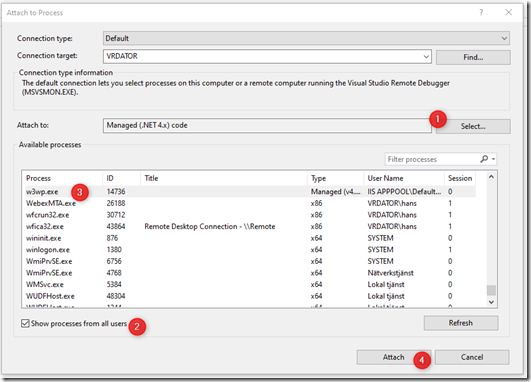The width and height of the screenshot is (531, 382).
Task: Click the help question mark icon
Action: click(x=481, y=13)
